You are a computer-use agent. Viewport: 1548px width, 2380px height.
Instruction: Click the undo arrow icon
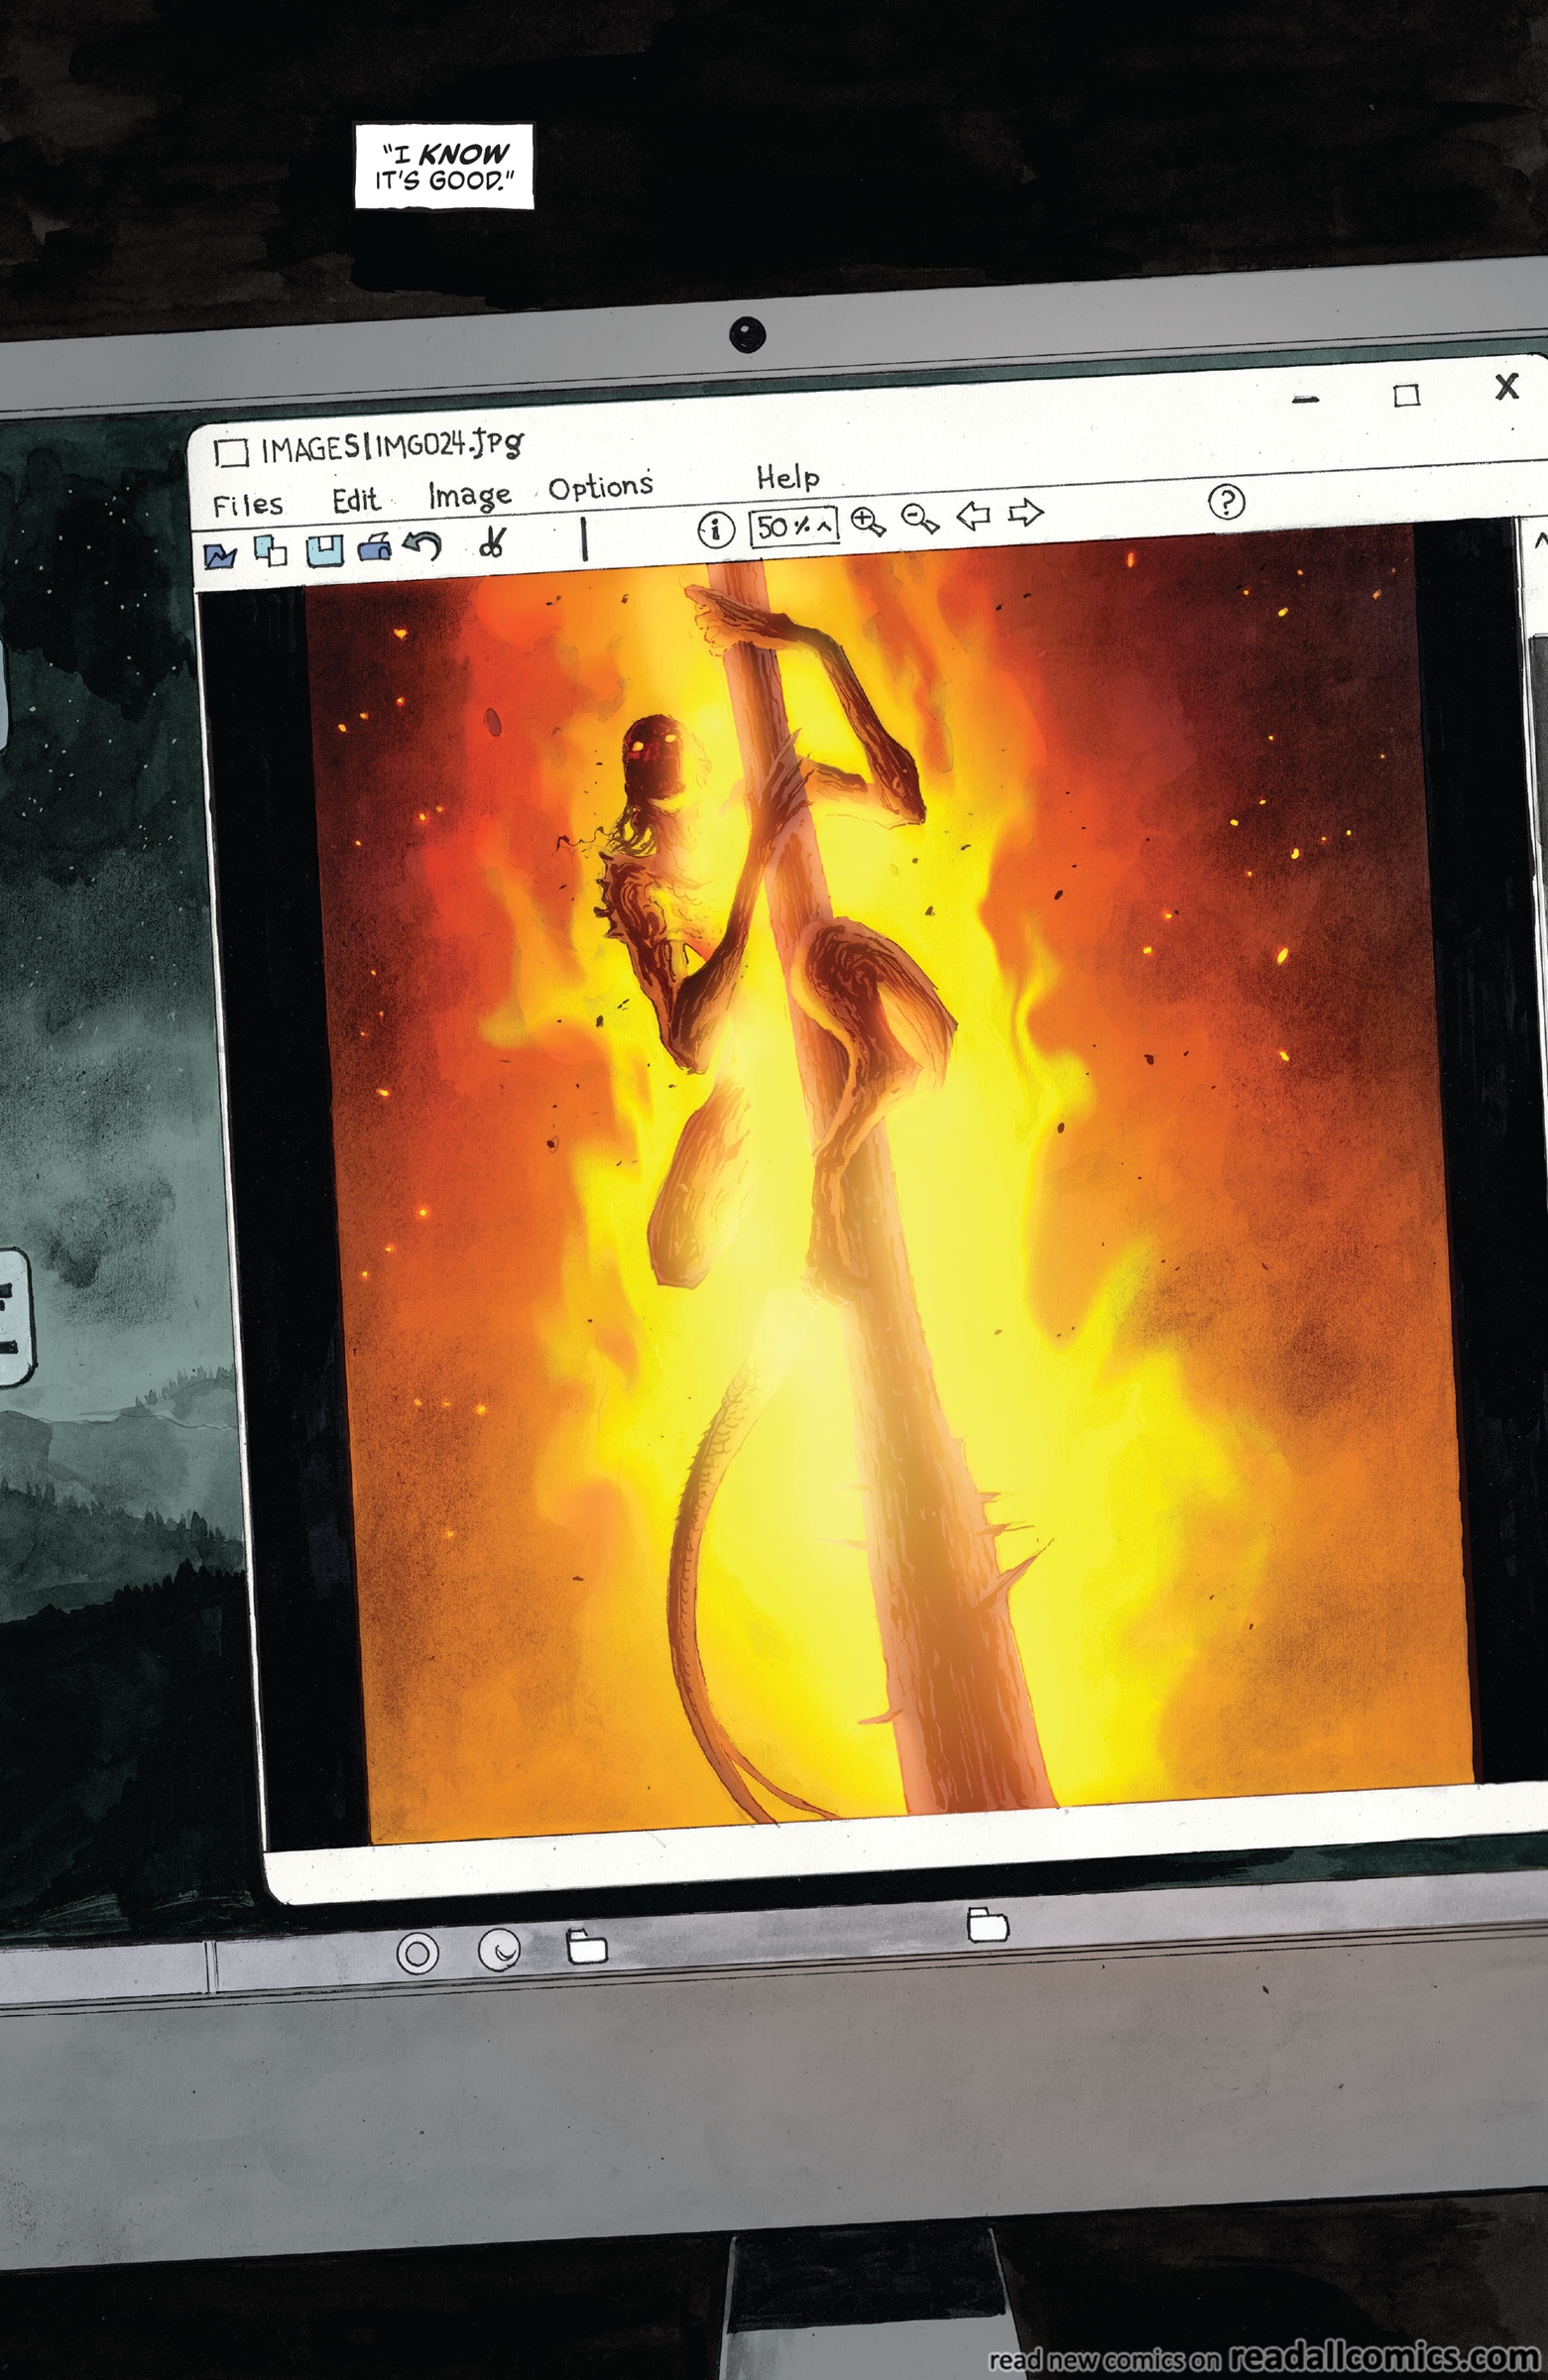(x=423, y=545)
